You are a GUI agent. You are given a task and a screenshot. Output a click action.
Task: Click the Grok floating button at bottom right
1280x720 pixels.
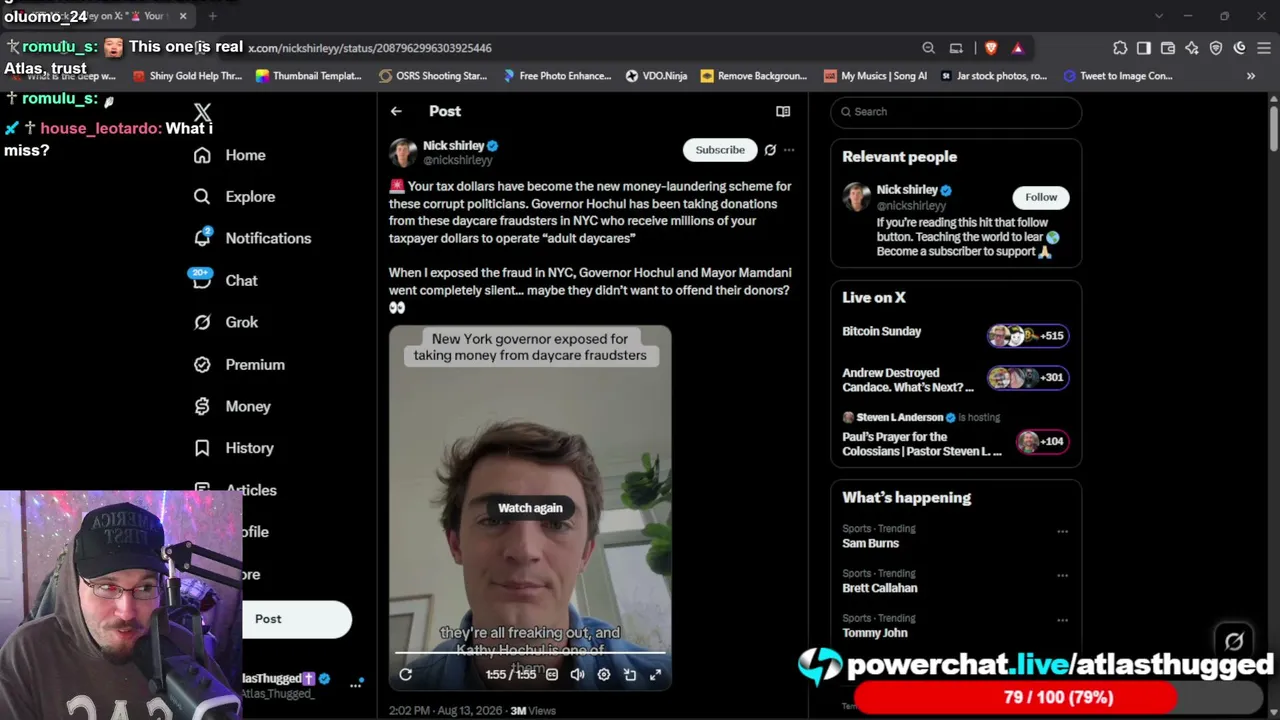tap(1234, 641)
